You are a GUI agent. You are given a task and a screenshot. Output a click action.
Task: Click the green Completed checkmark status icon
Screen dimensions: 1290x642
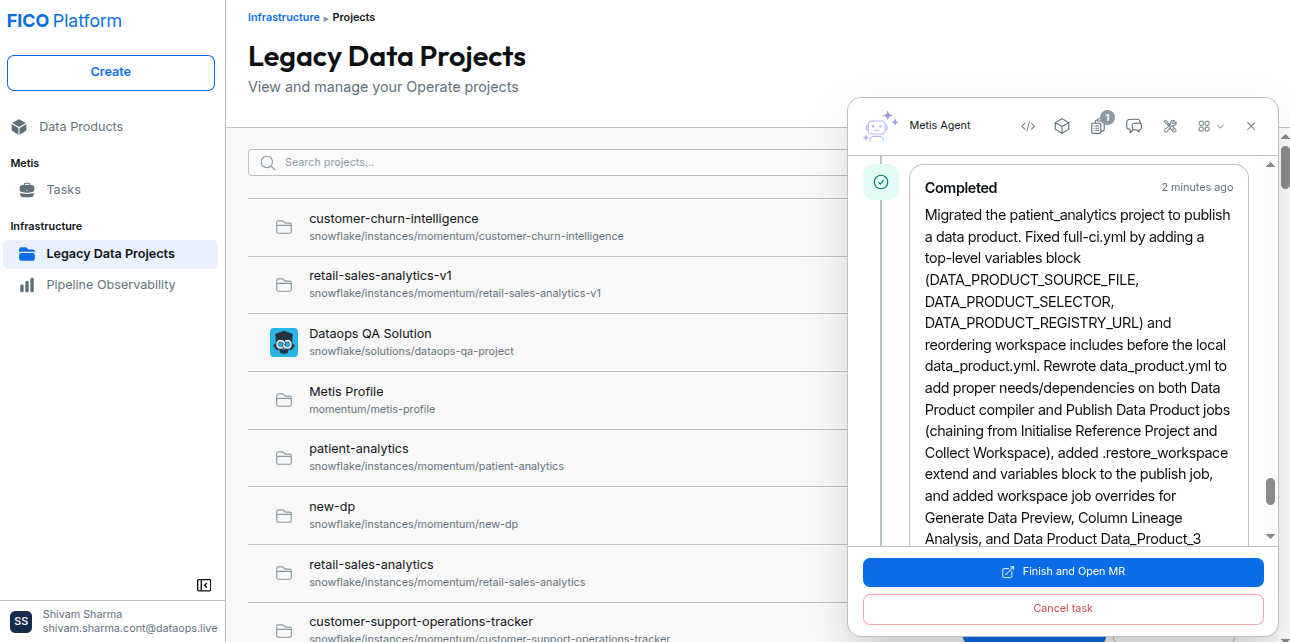tap(881, 182)
